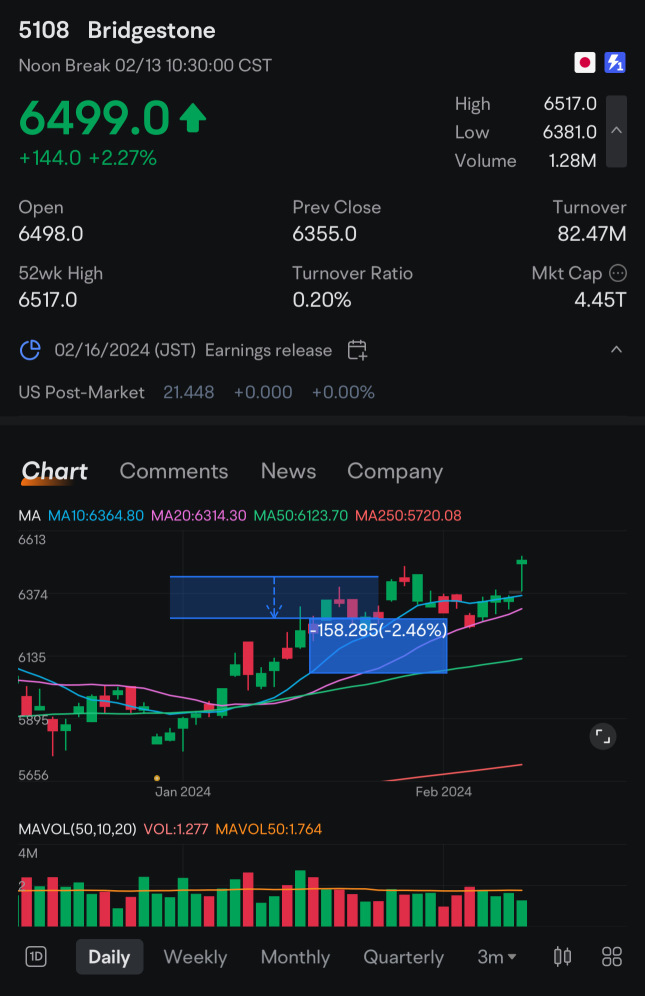Open the News tab
The image size is (645, 996).
click(289, 471)
